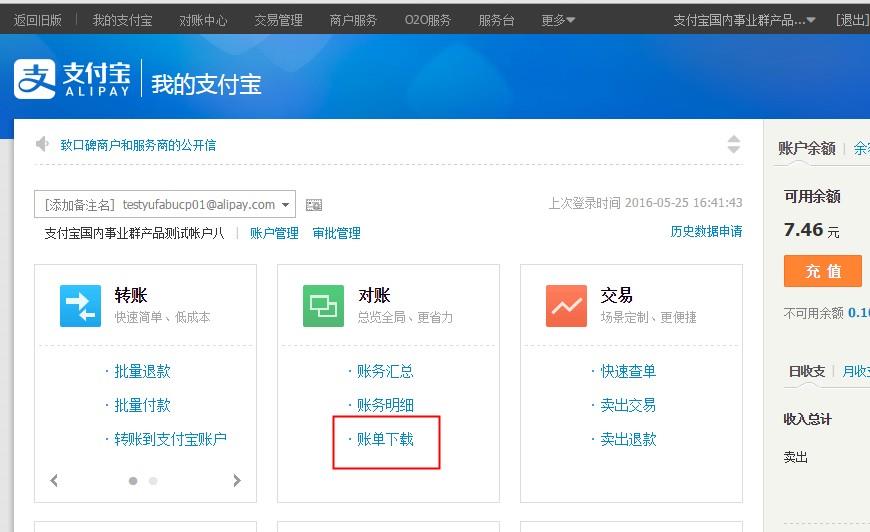Open 转账到支付宝账户
This screenshot has width=870, height=532.
(170, 439)
